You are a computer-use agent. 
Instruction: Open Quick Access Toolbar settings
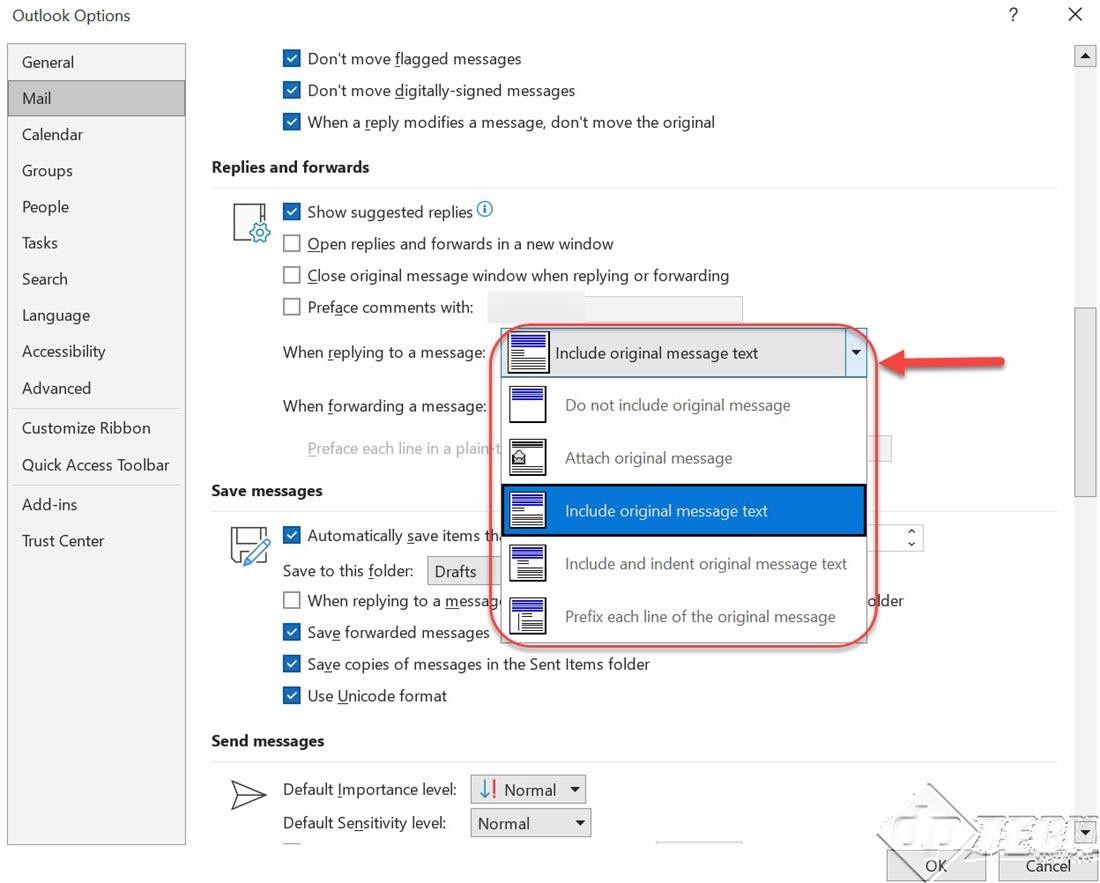(x=97, y=464)
